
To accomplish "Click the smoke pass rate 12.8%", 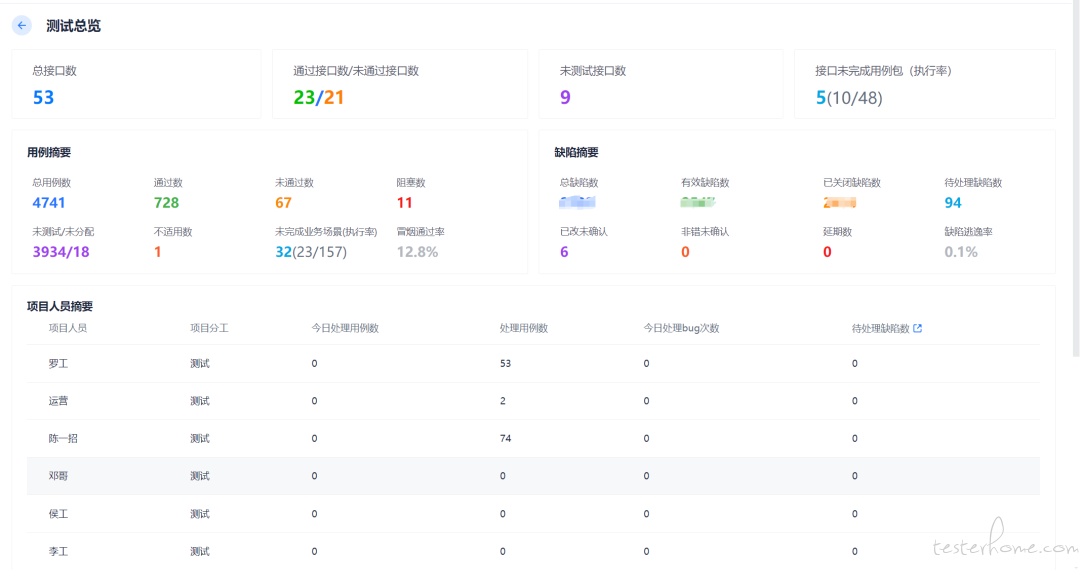I will click(417, 252).
